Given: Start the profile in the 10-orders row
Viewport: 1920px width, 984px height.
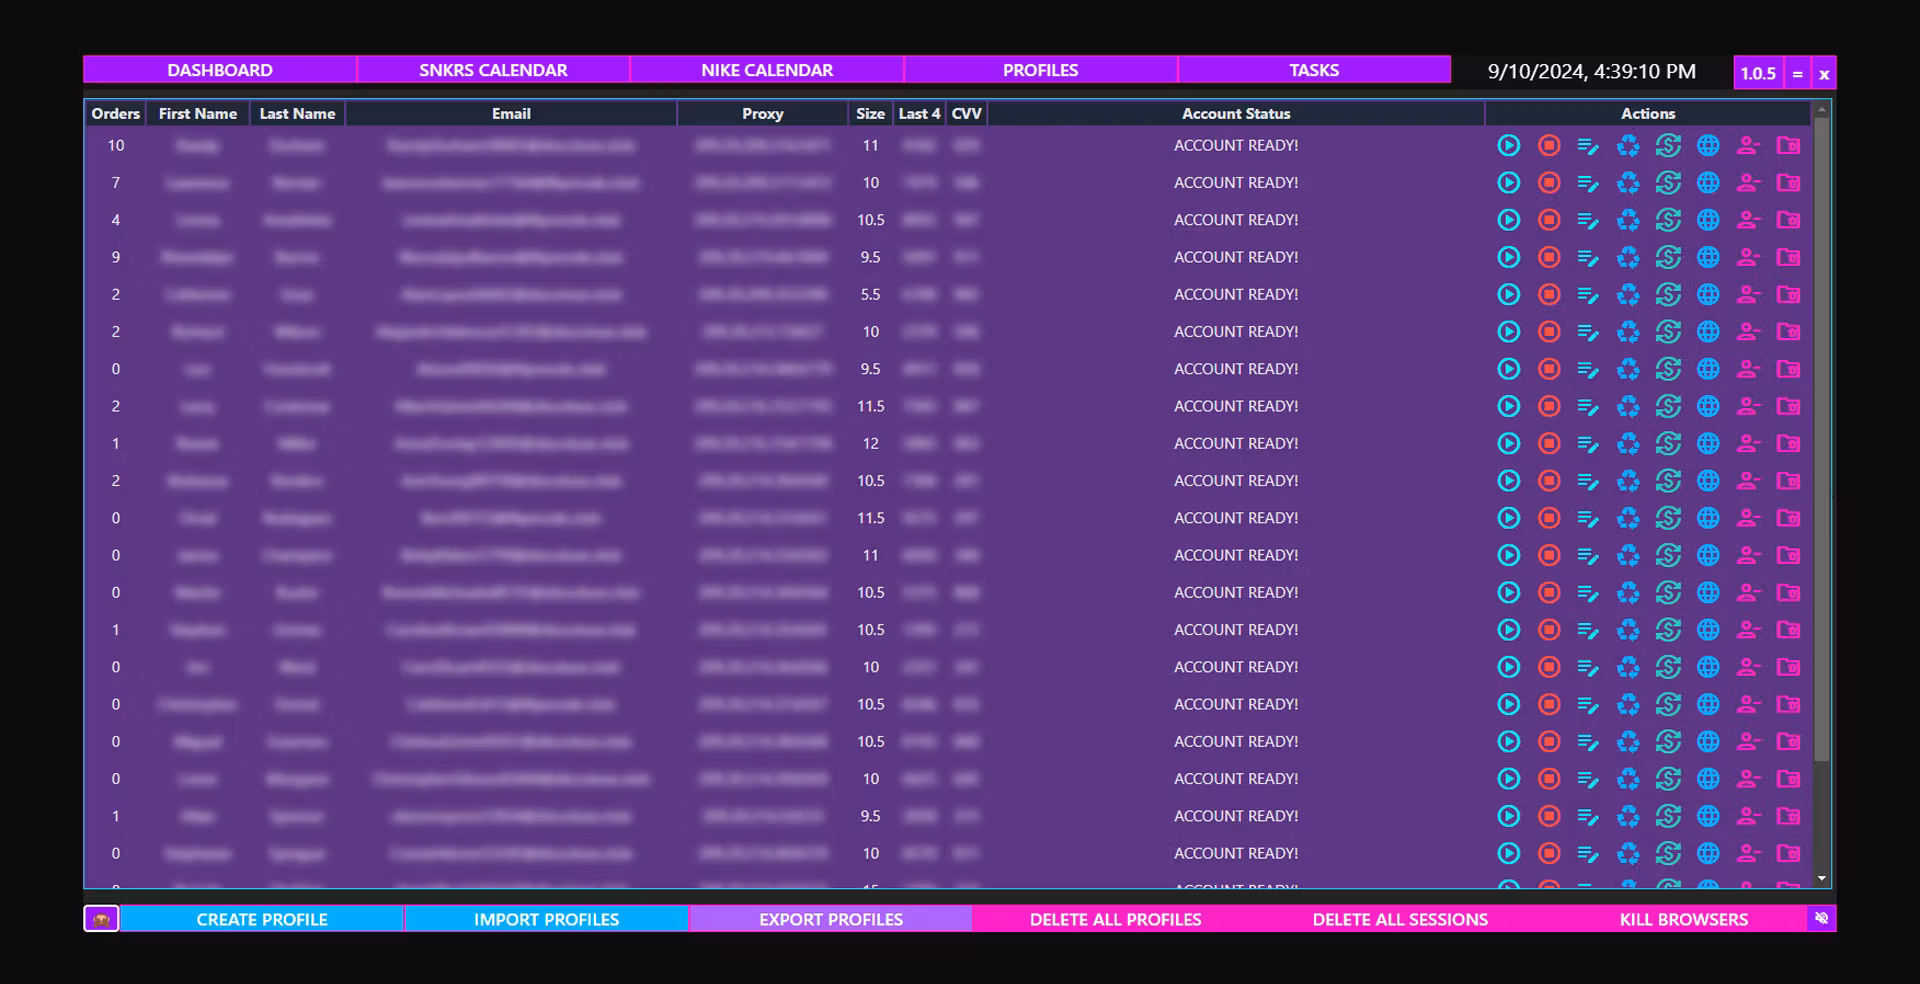Looking at the screenshot, I should 1508,146.
